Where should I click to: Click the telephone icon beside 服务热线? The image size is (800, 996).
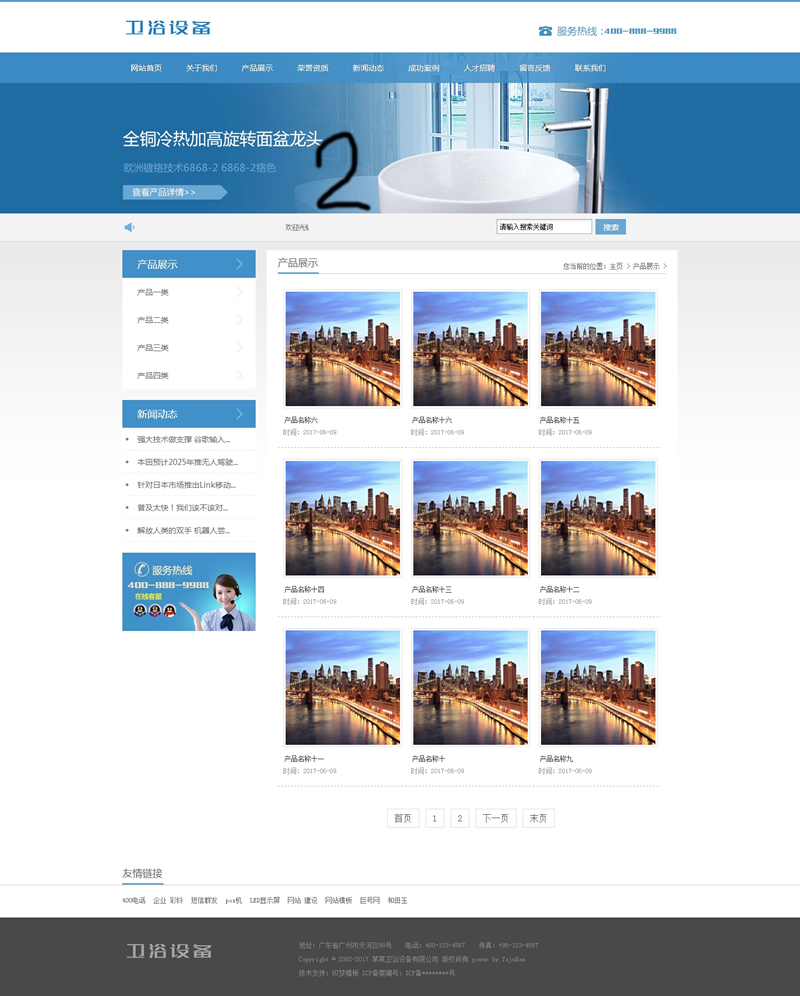click(545, 31)
